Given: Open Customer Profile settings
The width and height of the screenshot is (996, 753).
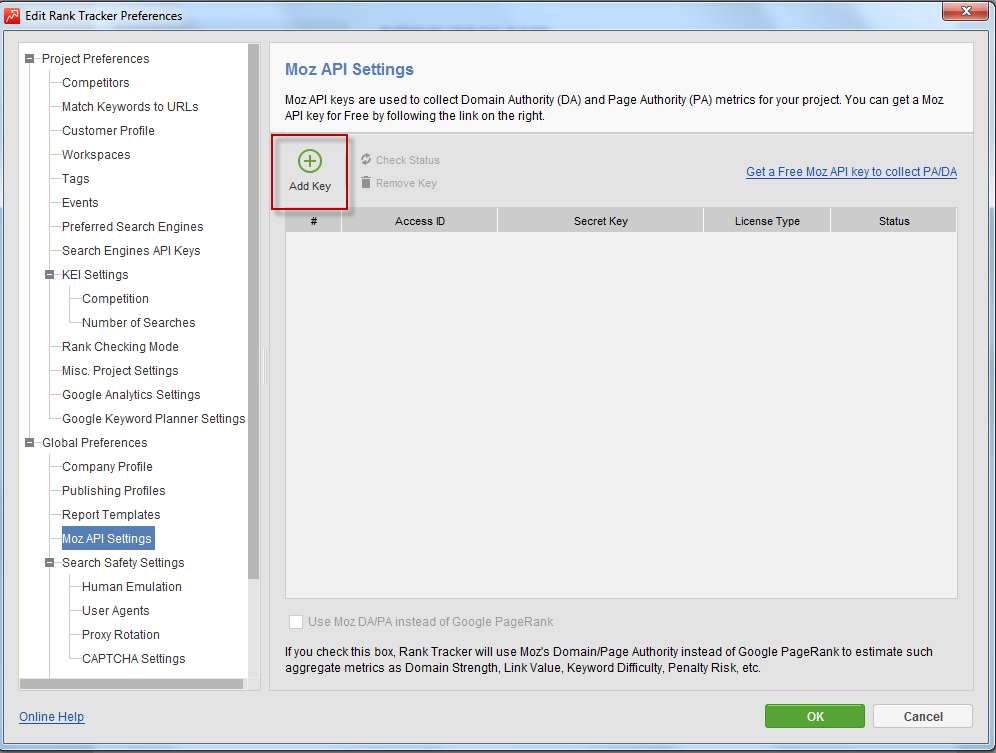Looking at the screenshot, I should pyautogui.click(x=108, y=130).
